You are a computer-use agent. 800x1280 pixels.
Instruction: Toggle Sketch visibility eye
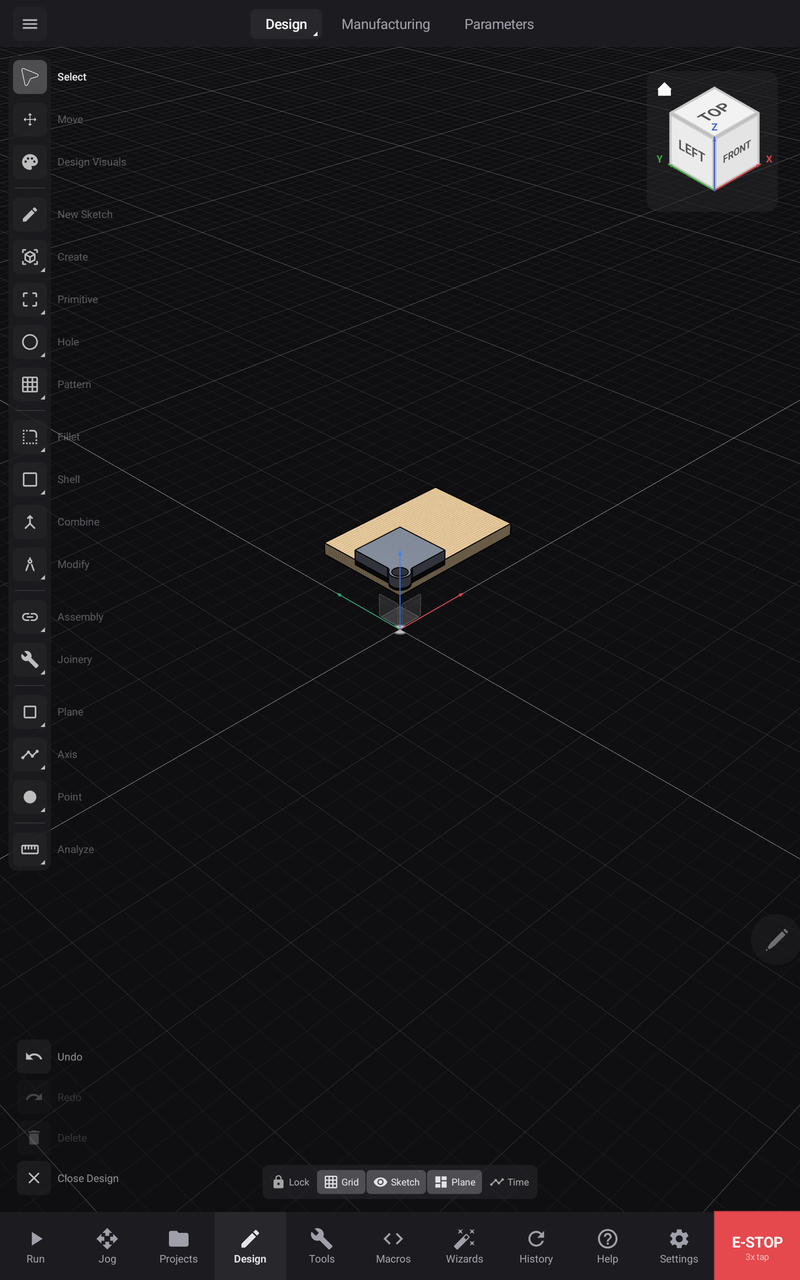click(x=396, y=1182)
